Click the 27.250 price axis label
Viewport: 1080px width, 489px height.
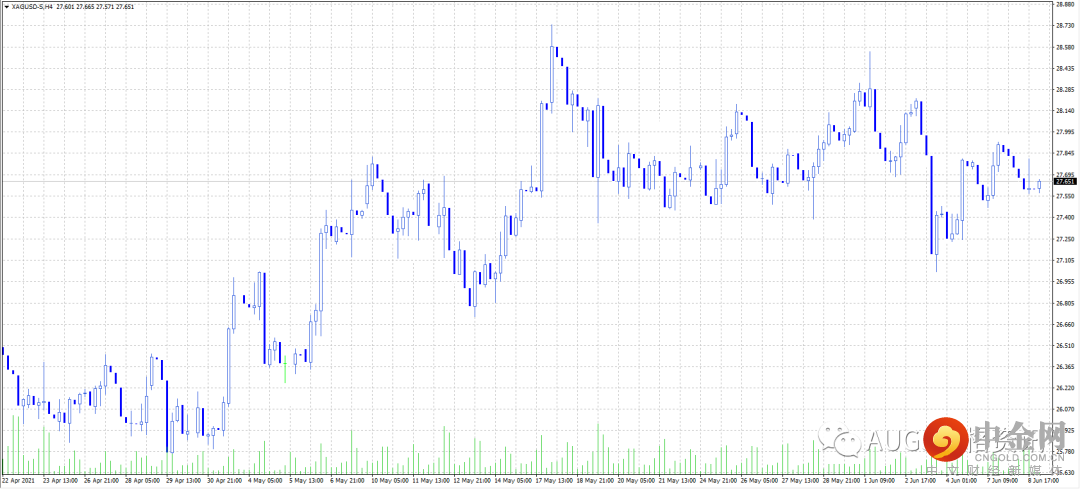1065,239
